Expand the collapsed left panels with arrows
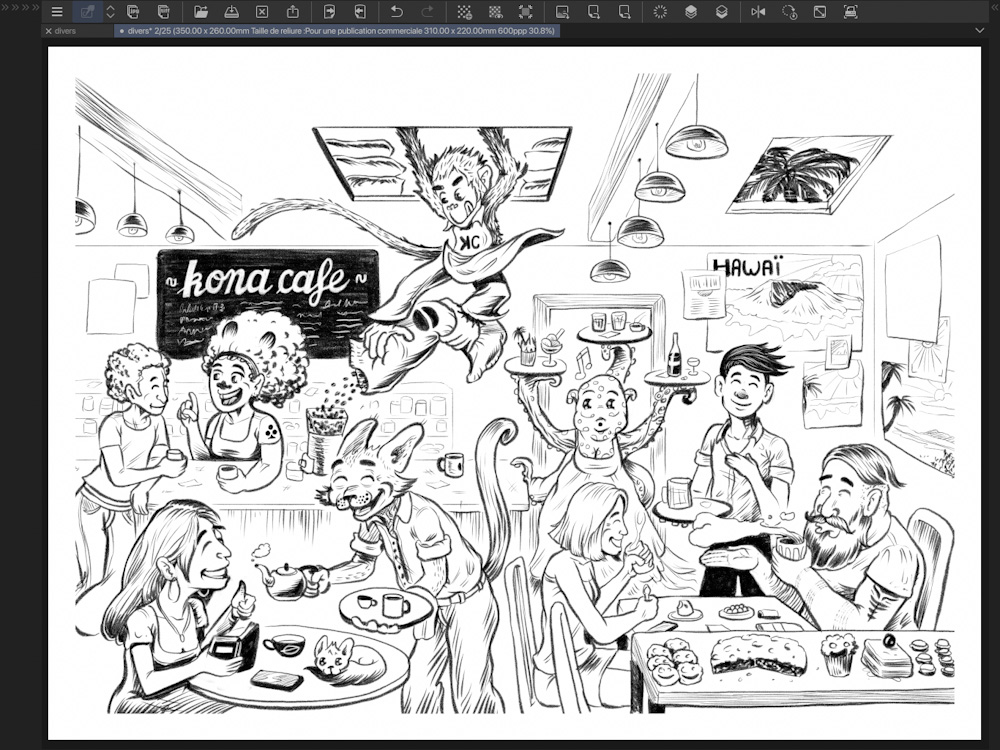Screen dimensions: 1000x750 pyautogui.click(x=18, y=7)
